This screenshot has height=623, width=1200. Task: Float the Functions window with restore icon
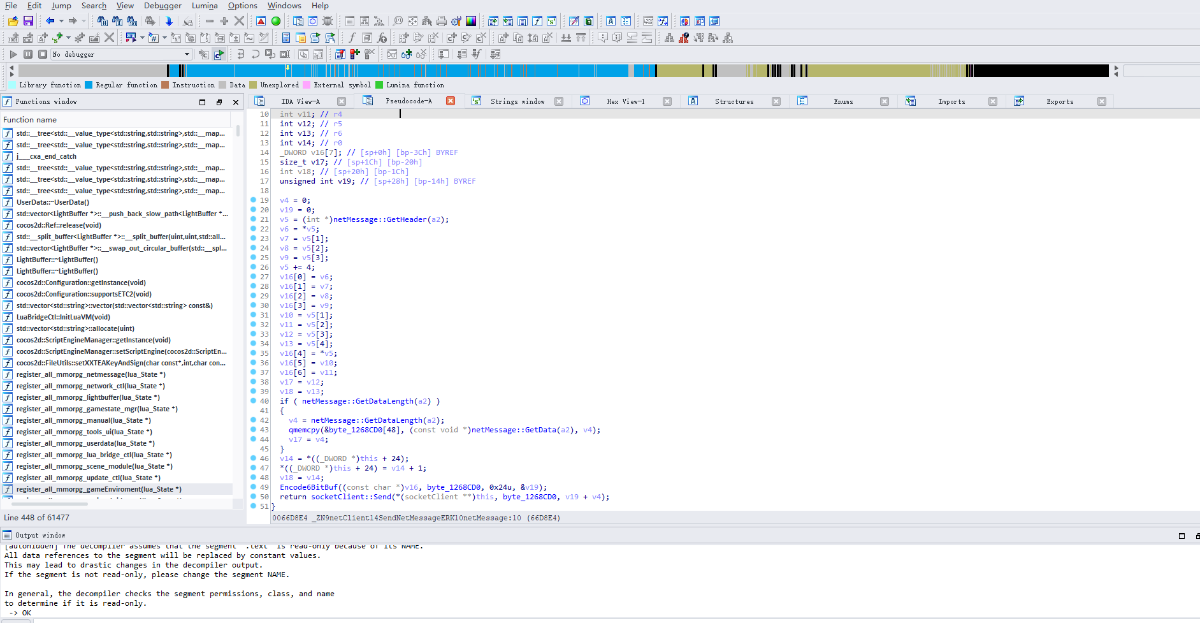pos(219,102)
